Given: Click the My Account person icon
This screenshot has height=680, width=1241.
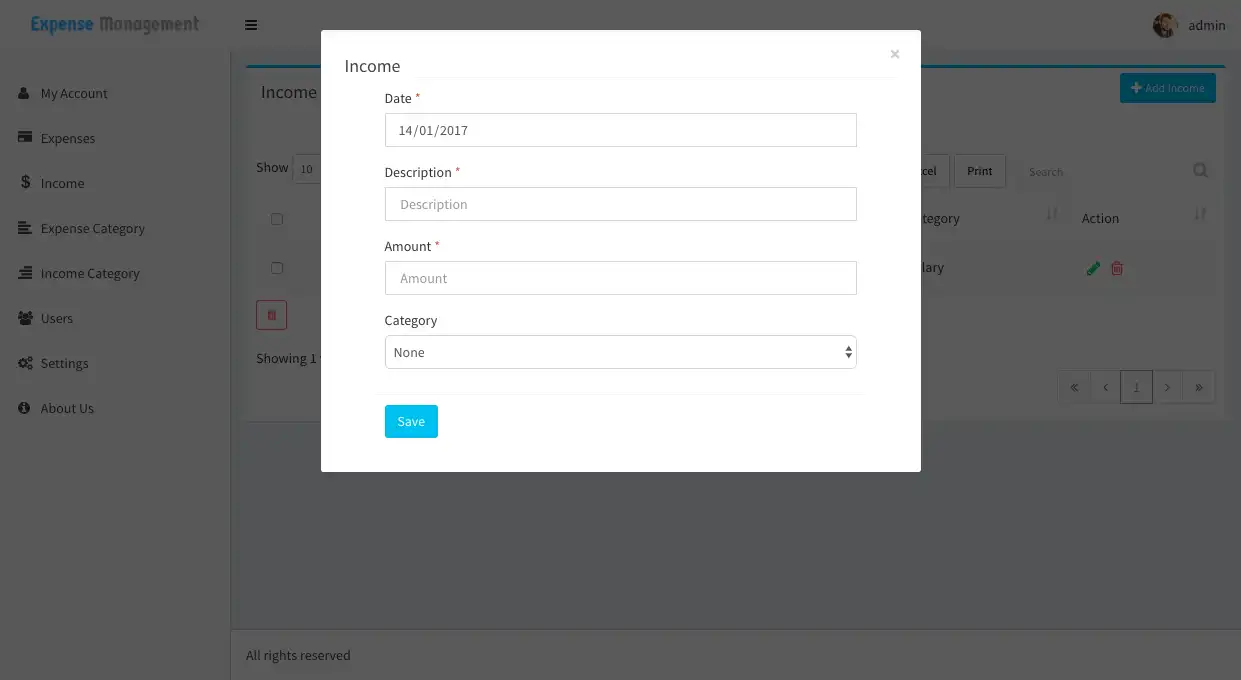Looking at the screenshot, I should pos(24,93).
